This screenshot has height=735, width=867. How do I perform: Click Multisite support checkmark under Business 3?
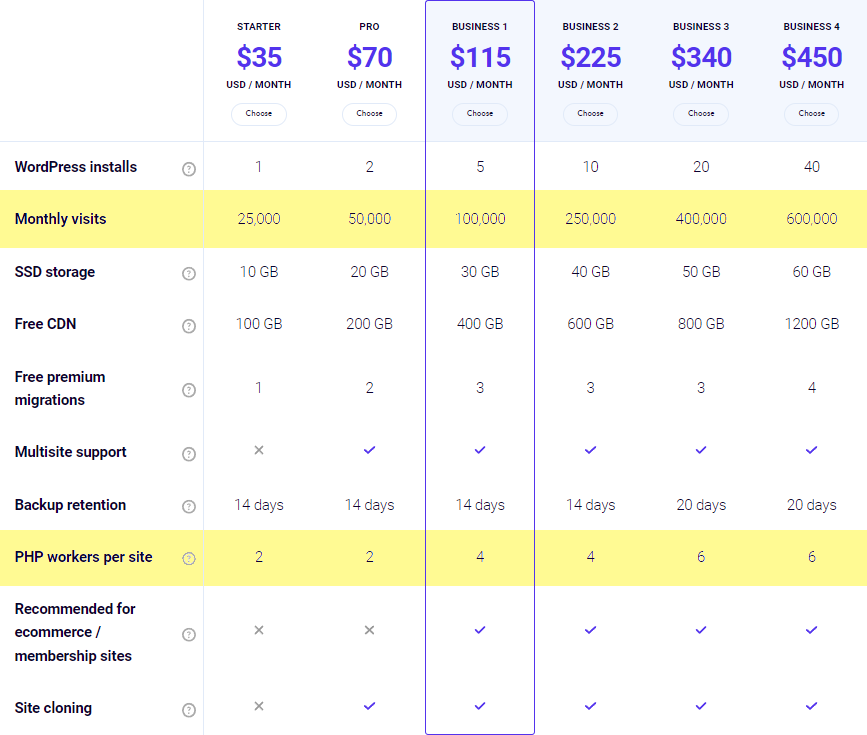click(x=701, y=450)
